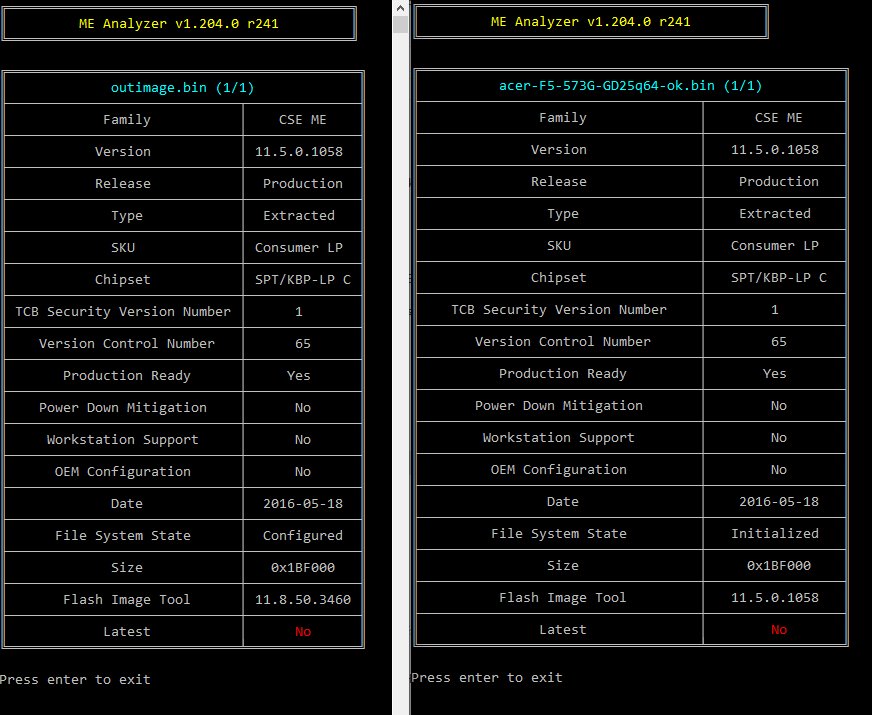Click the left window's 'SPT/KBP-LP C' Chipset value

[x=303, y=280]
